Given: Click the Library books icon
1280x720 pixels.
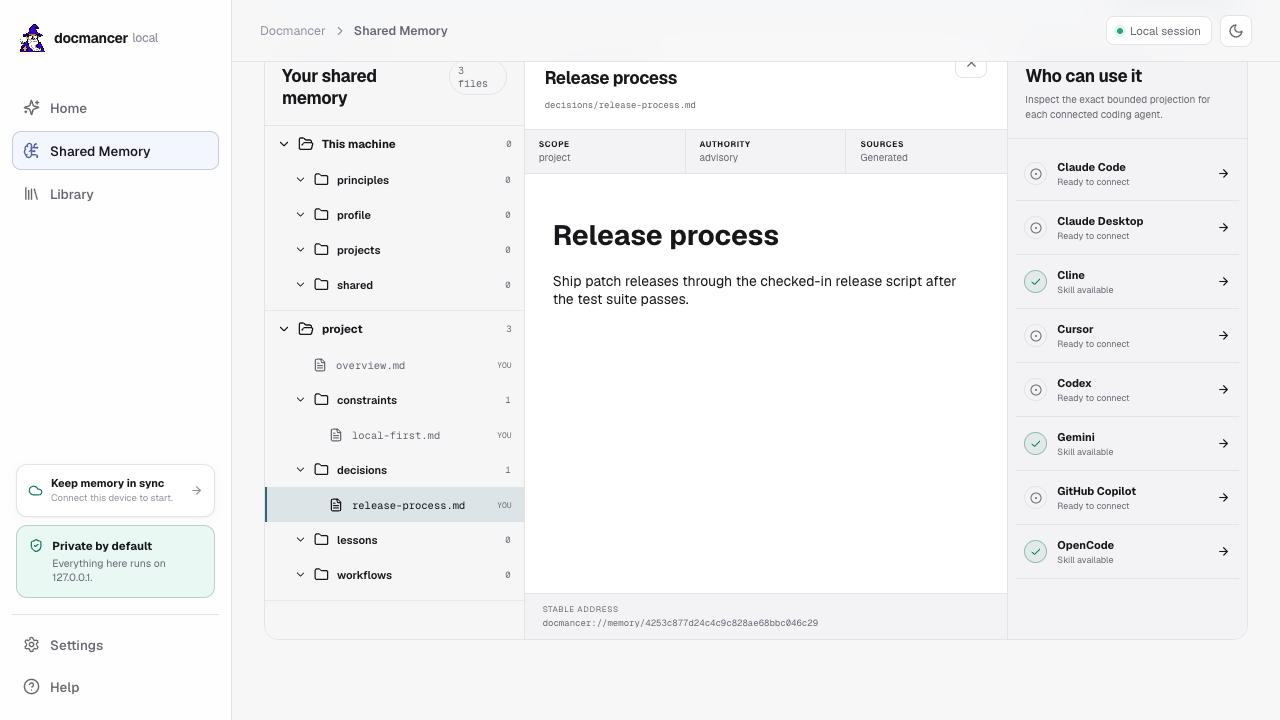Looking at the screenshot, I should point(32,194).
